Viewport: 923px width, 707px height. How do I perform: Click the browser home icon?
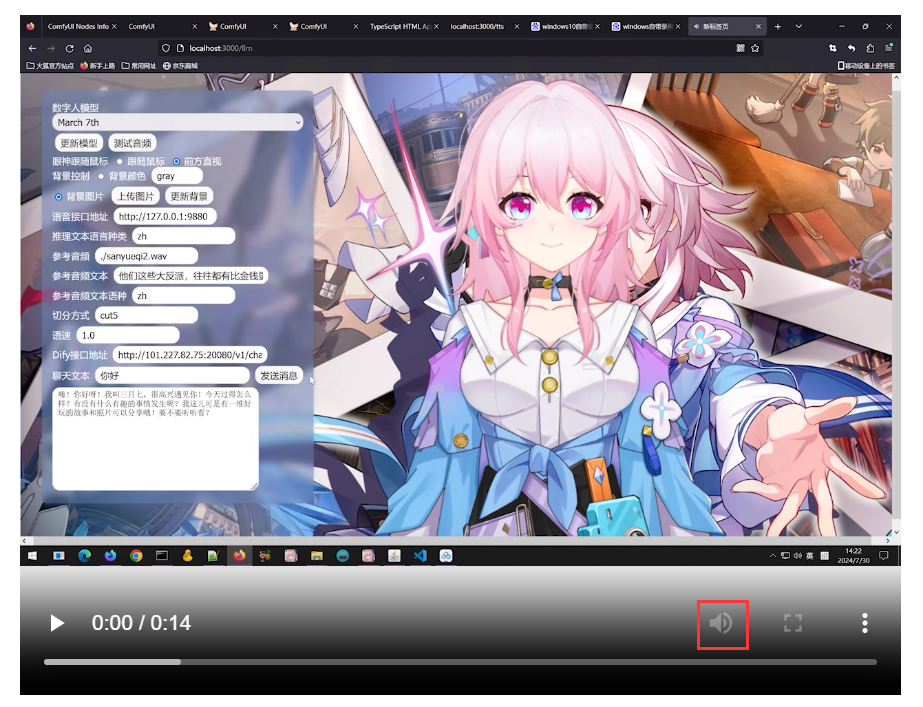pos(88,48)
